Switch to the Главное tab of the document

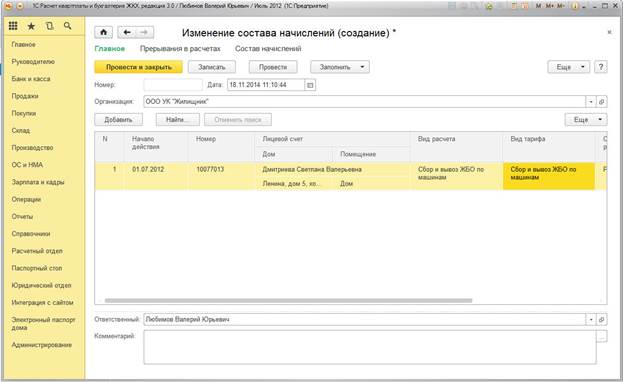[x=110, y=48]
